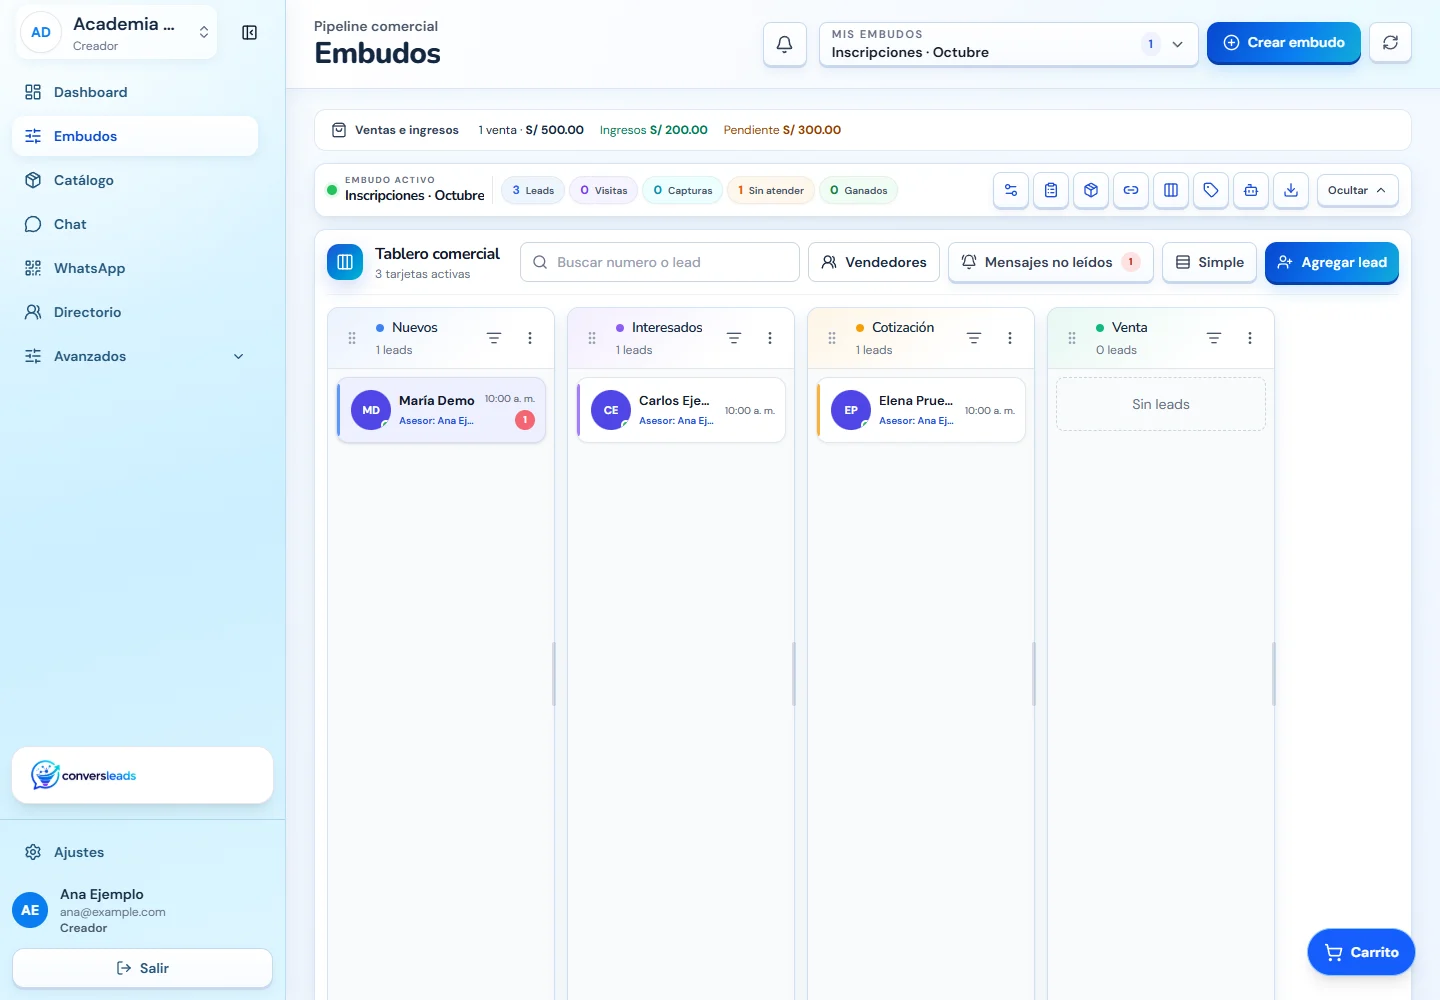Open the package box icon in the funnel toolbar

click(1091, 190)
